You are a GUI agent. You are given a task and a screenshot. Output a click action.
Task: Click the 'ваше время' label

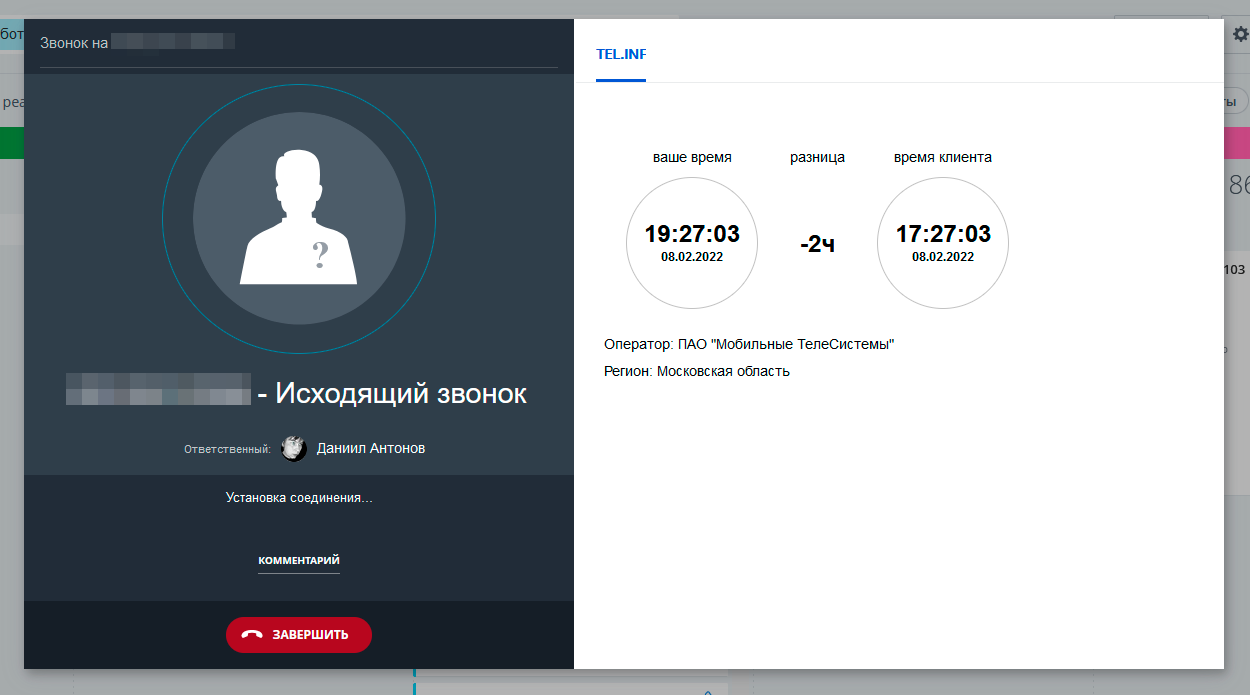[692, 157]
